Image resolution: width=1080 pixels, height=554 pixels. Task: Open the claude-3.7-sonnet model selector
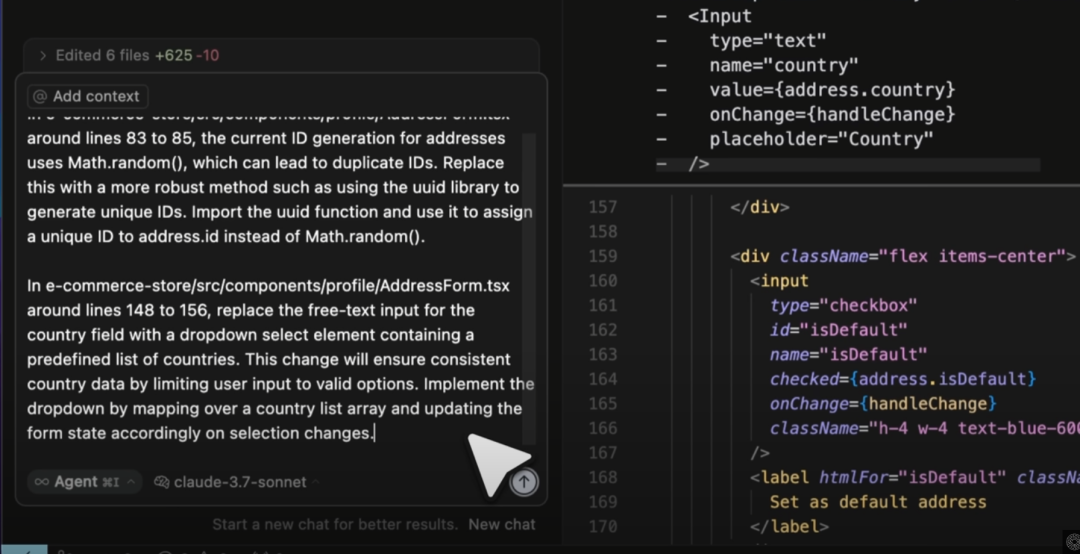(x=236, y=482)
